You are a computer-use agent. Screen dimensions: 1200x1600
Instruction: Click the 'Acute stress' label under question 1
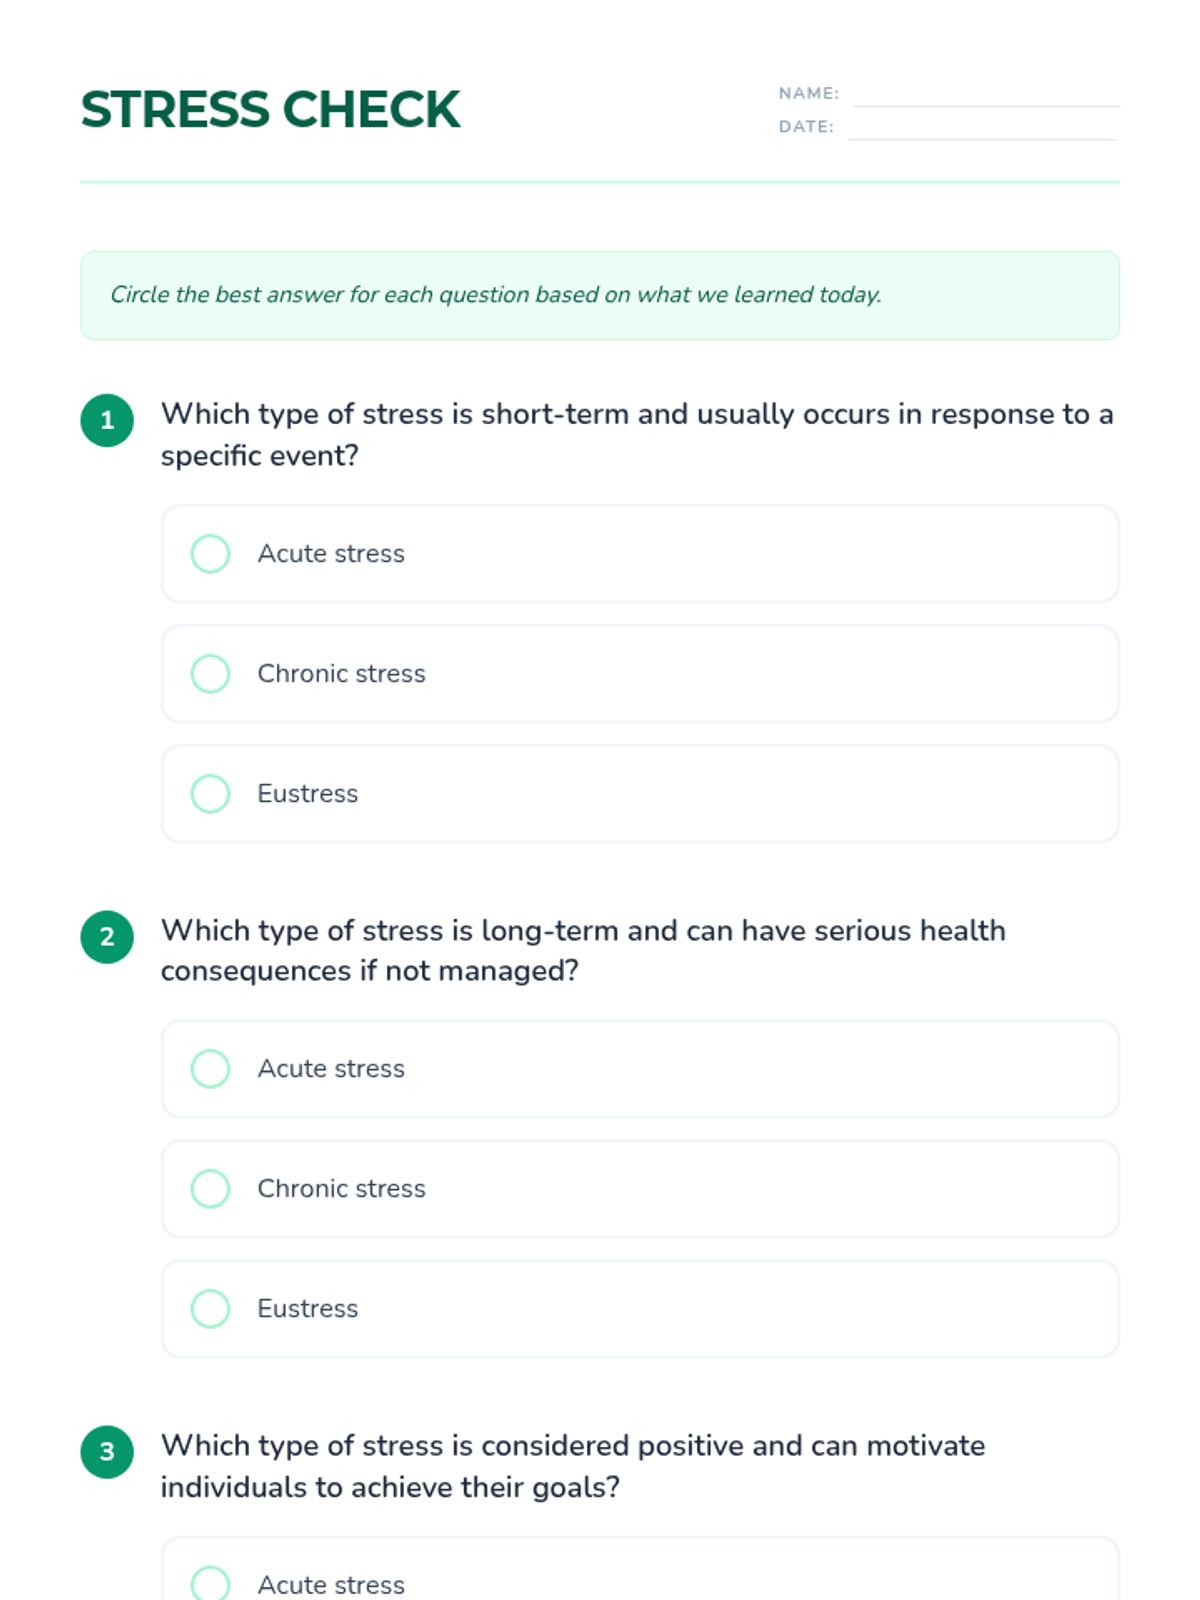pyautogui.click(x=331, y=553)
